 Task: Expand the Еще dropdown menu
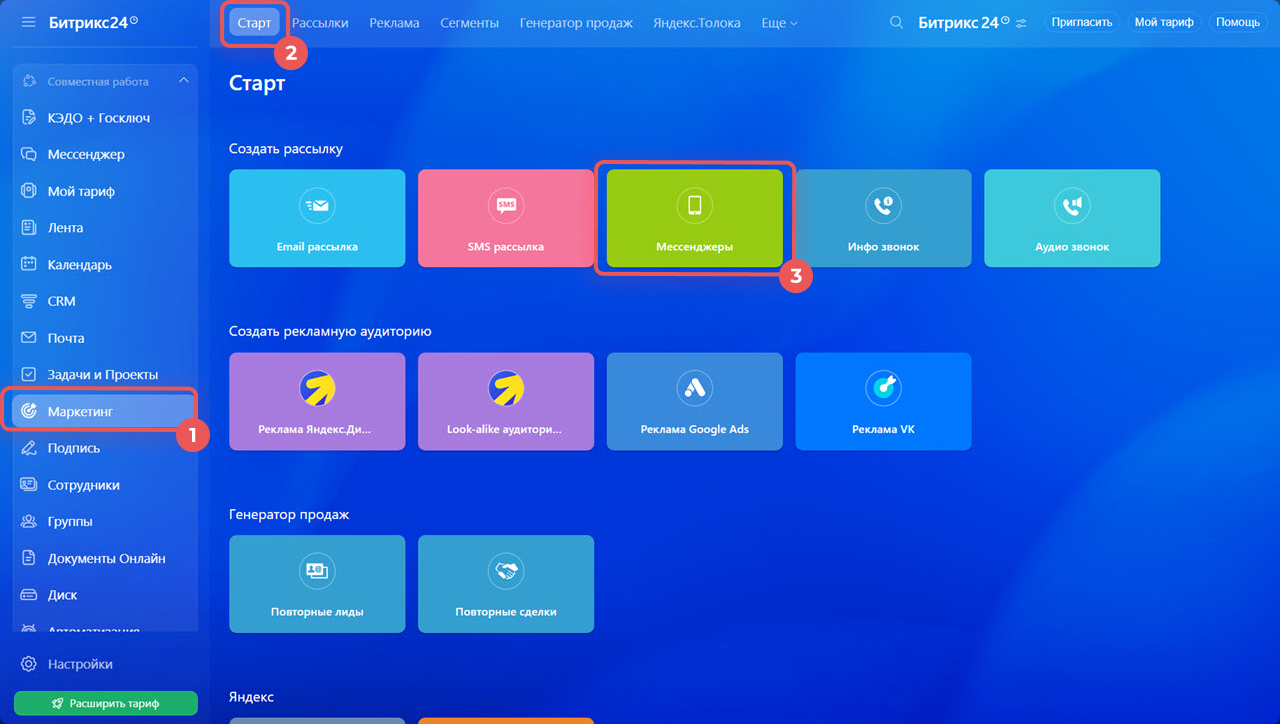click(x=779, y=22)
